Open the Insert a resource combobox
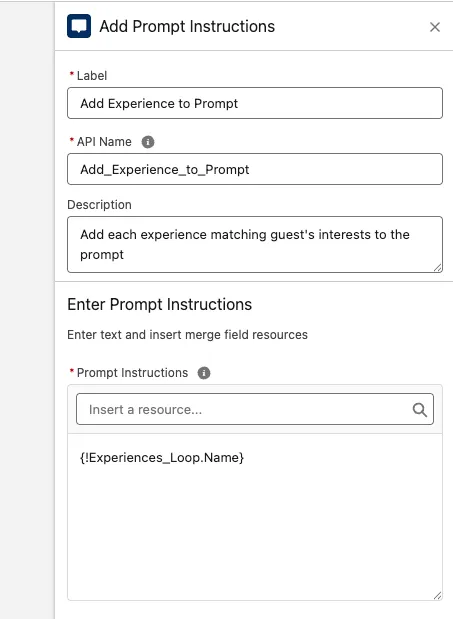The width and height of the screenshot is (453, 619). pos(255,409)
